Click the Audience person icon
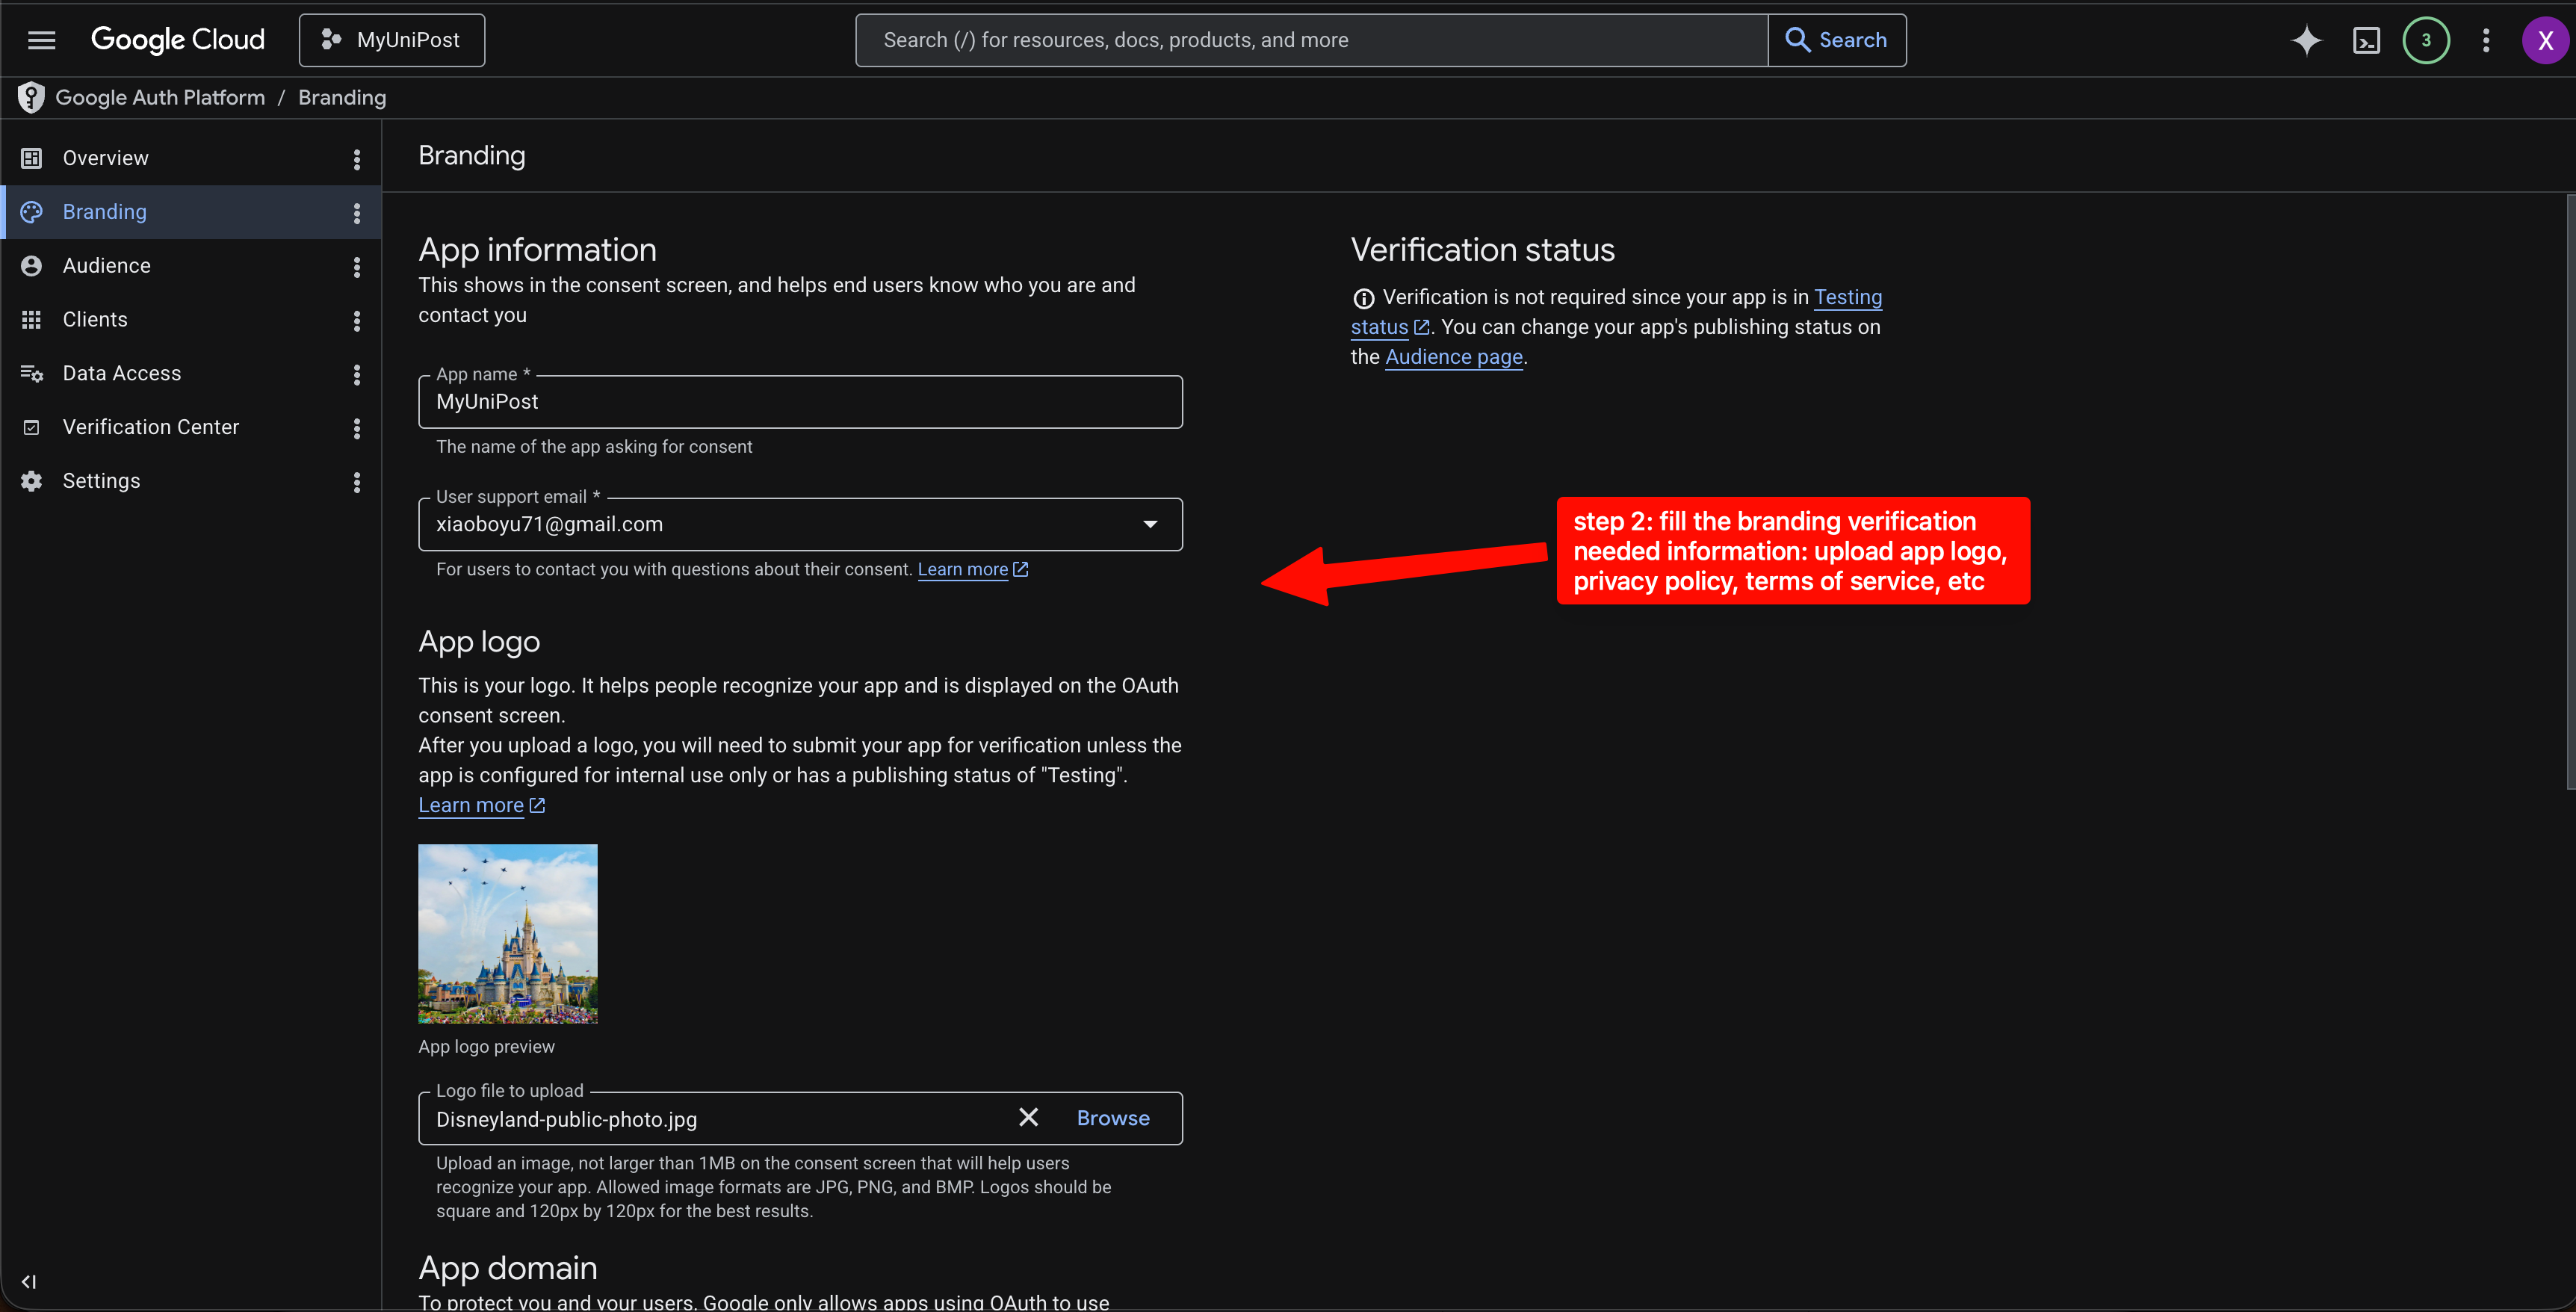This screenshot has width=2576, height=1312. [31, 266]
